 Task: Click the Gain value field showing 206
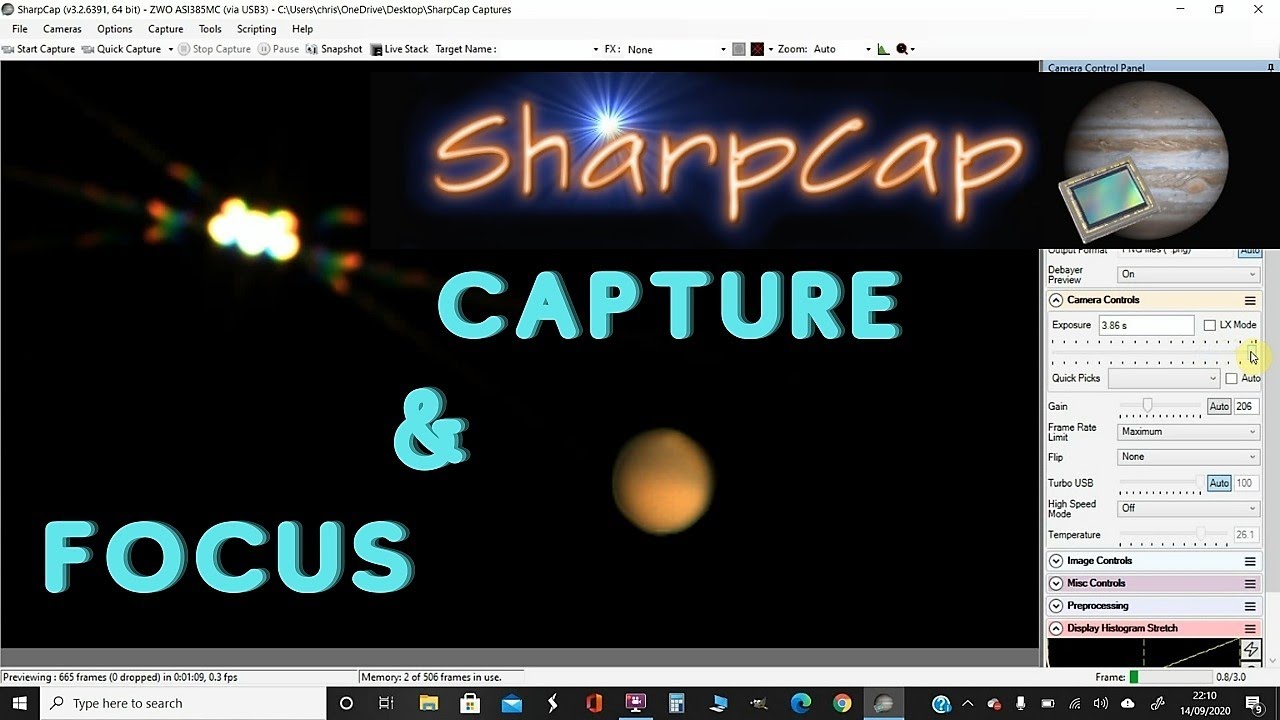tap(1245, 407)
